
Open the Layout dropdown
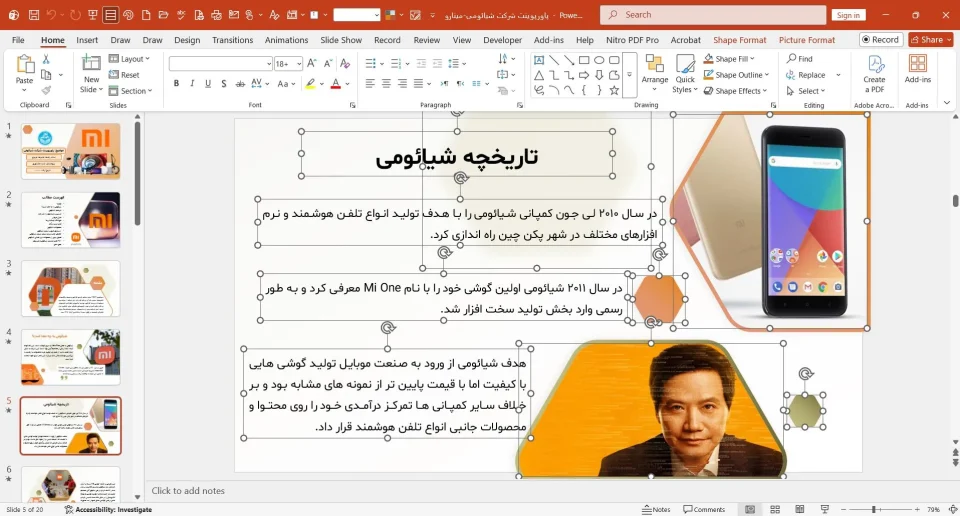click(129, 59)
